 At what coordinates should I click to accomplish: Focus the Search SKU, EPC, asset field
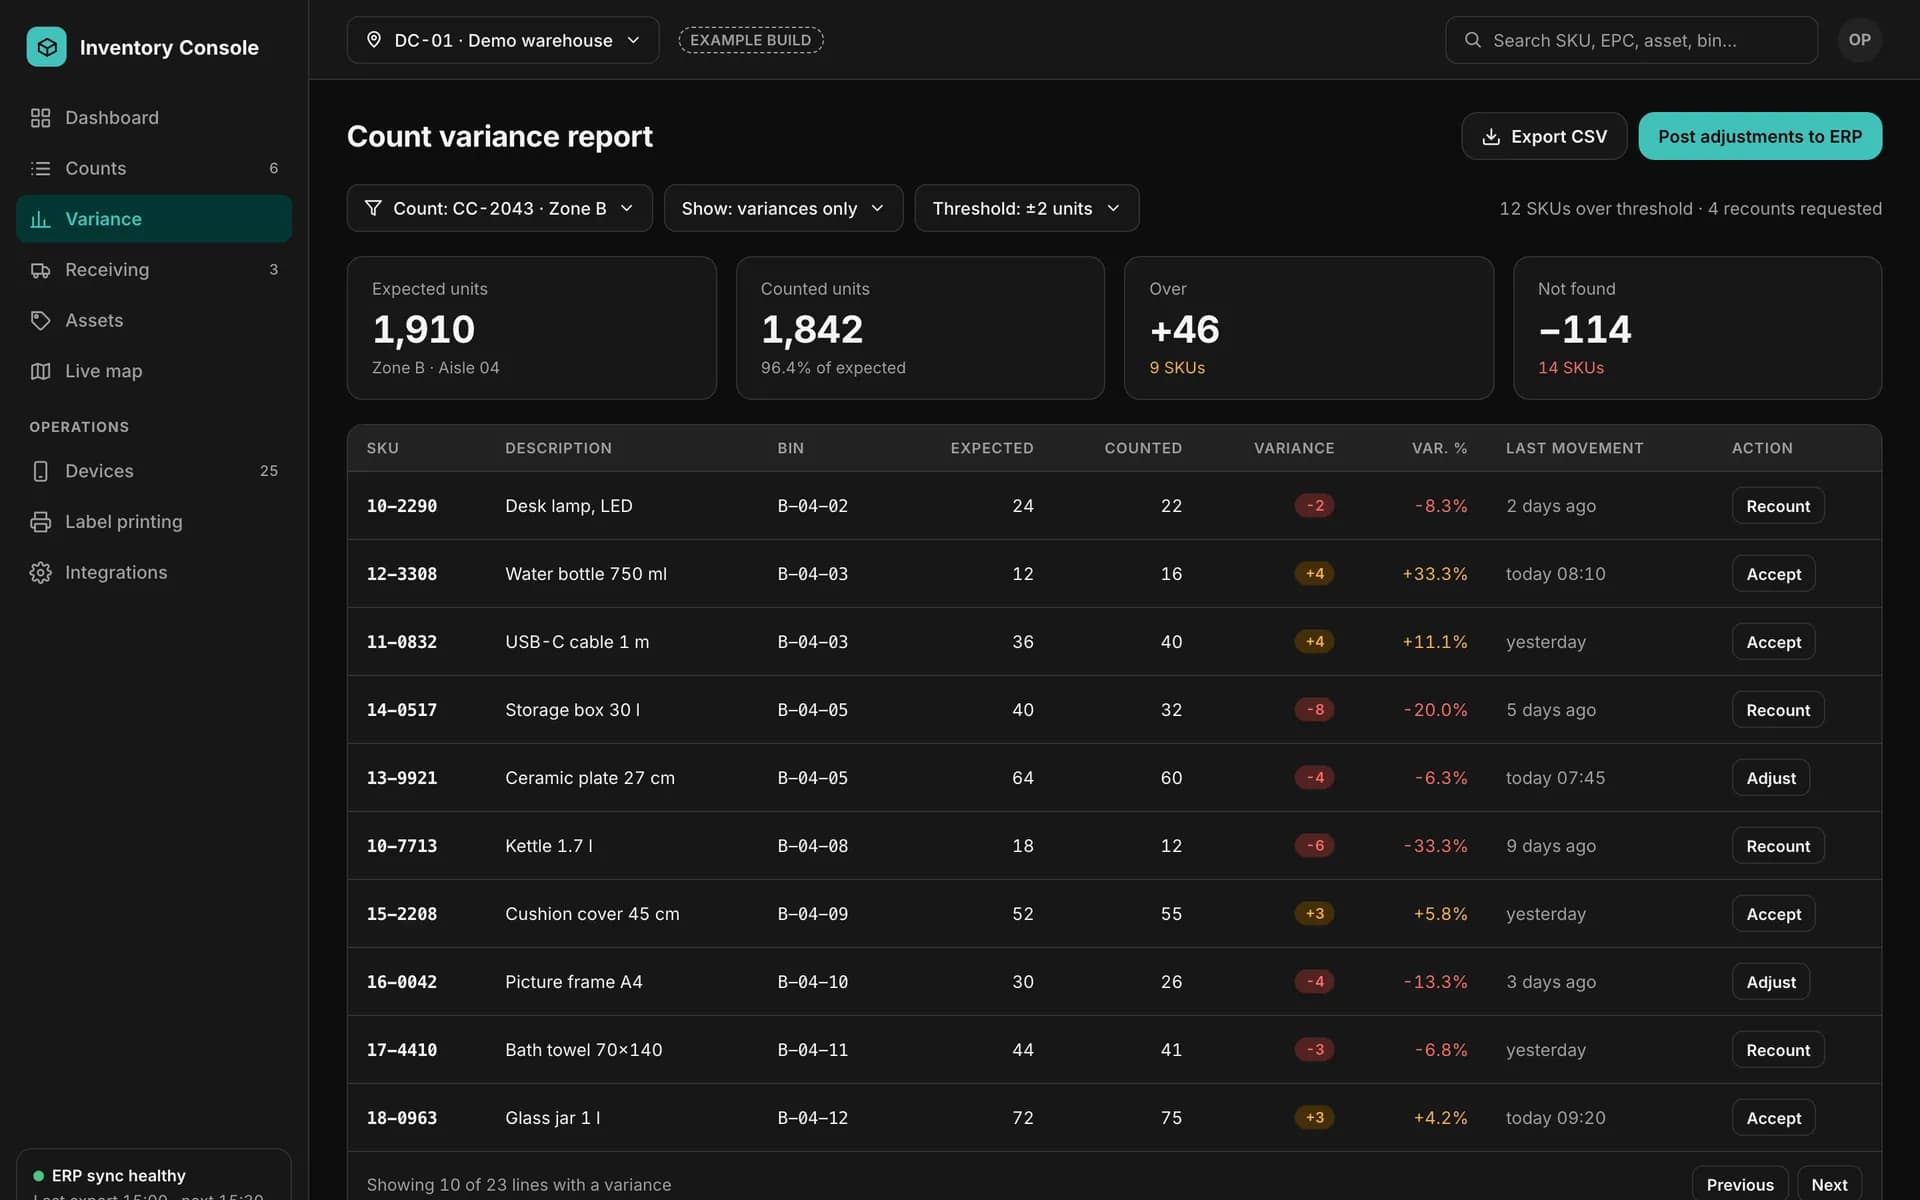[x=1631, y=40]
